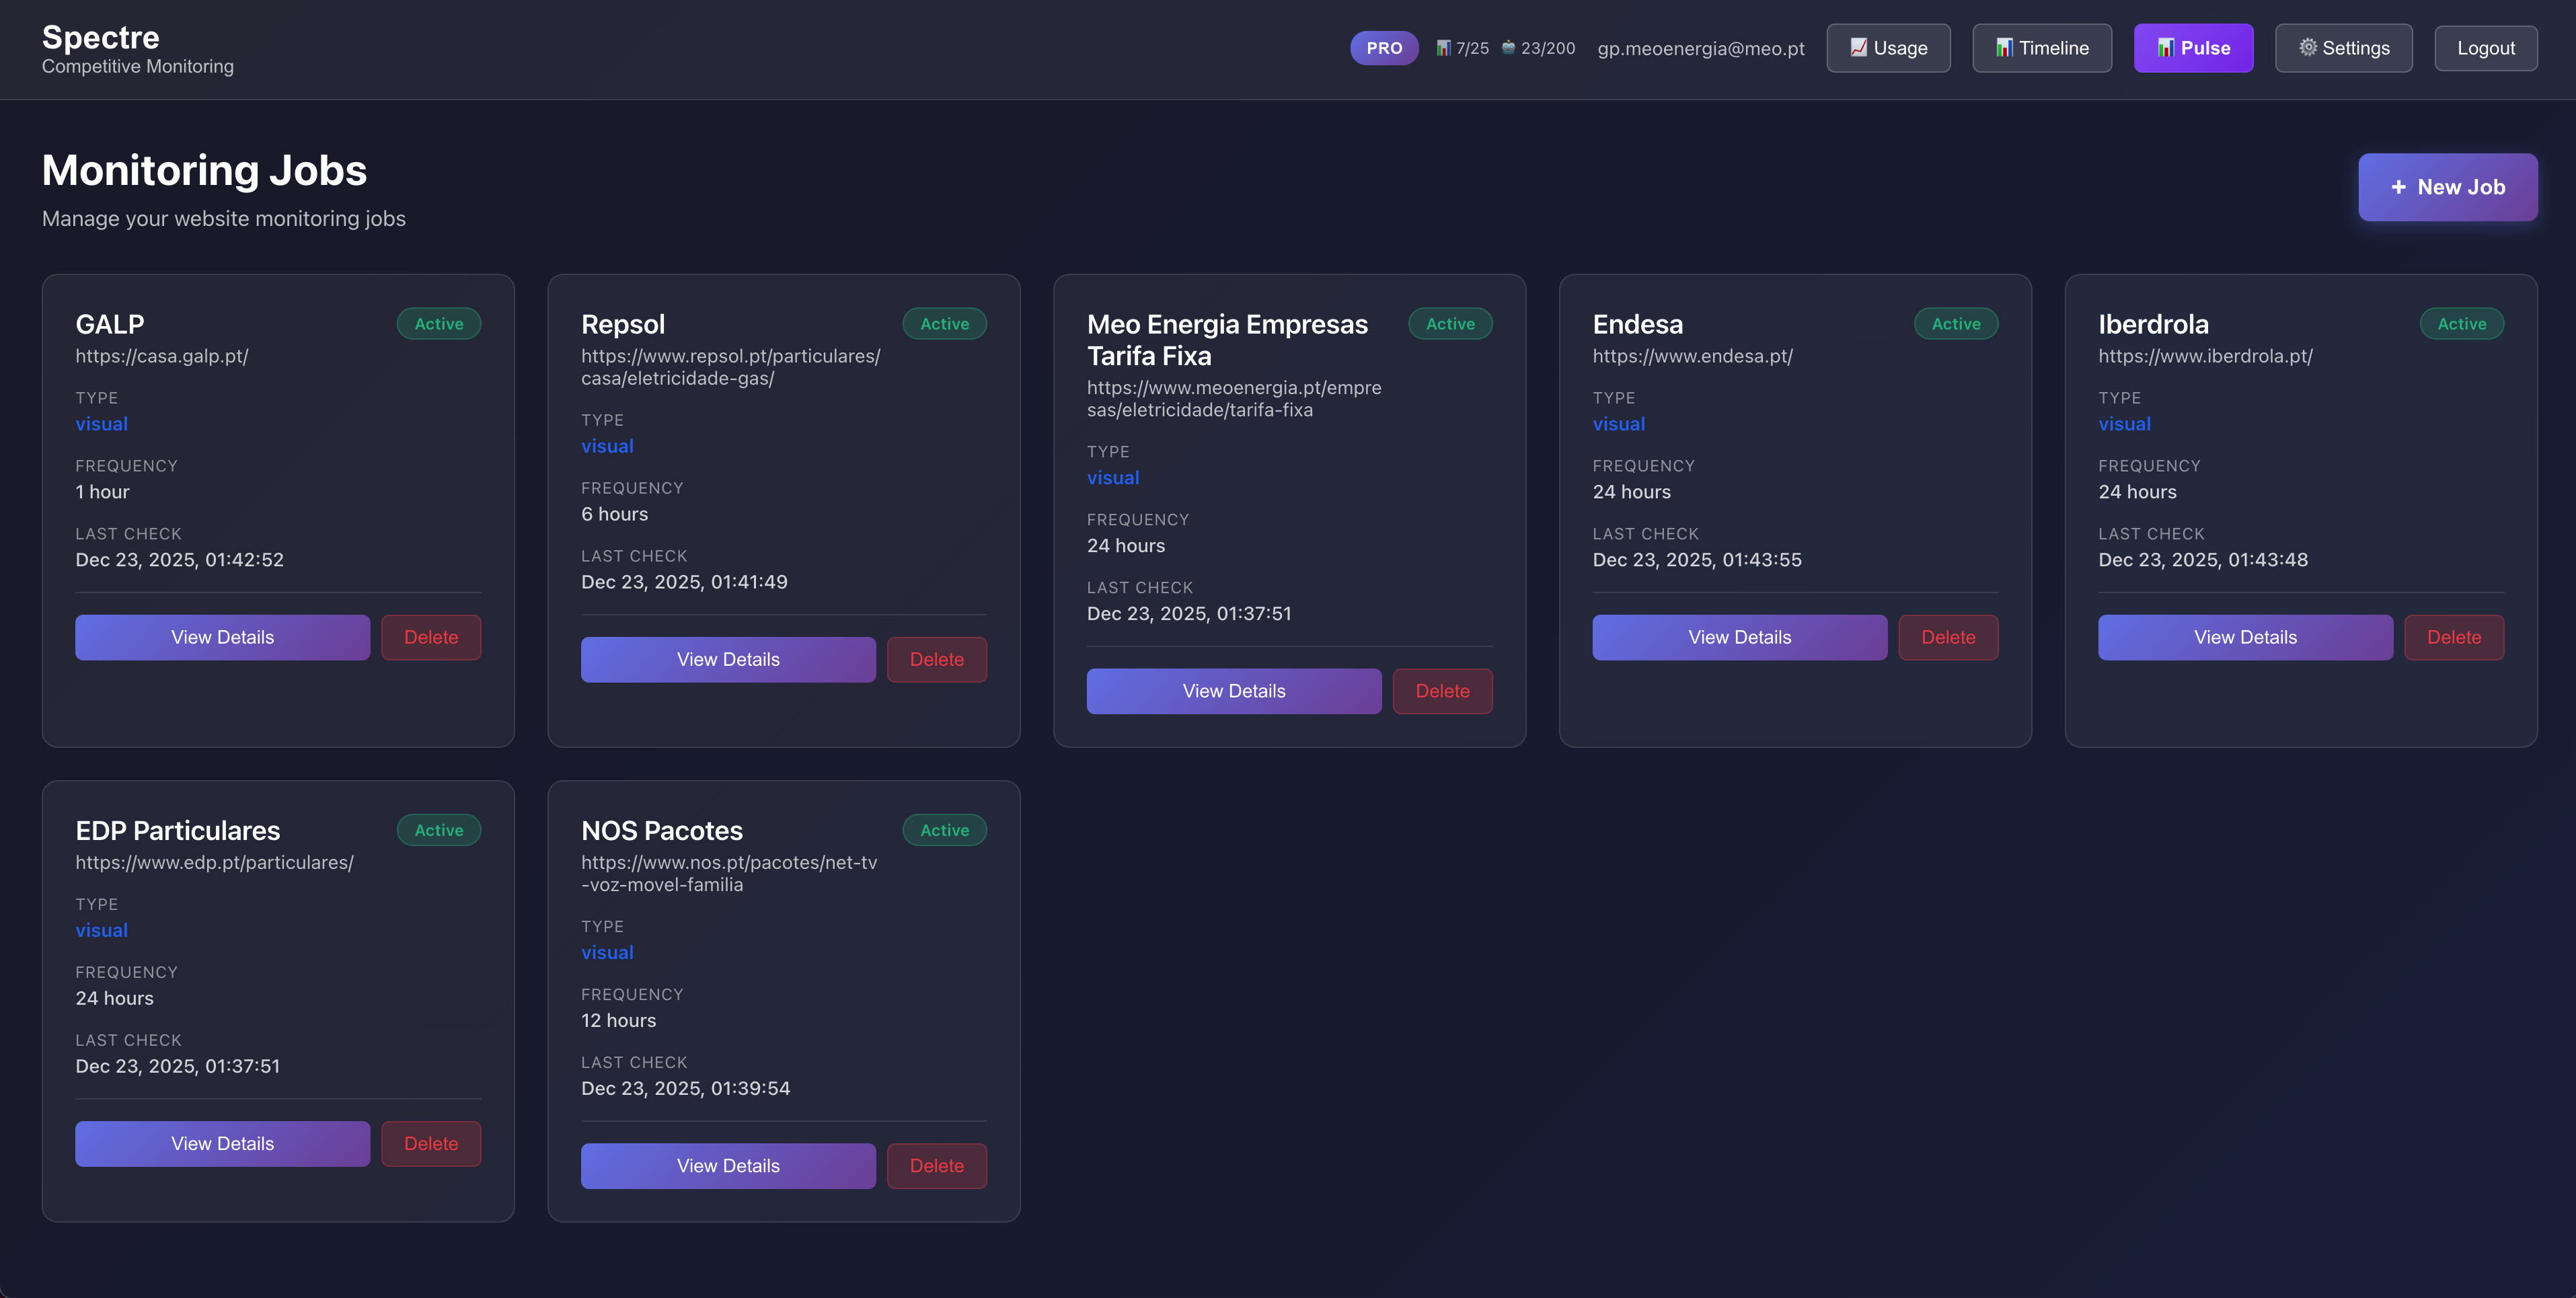This screenshot has width=2576, height=1298.
Task: Toggle the Active status on the GALP job
Action: pyautogui.click(x=439, y=323)
